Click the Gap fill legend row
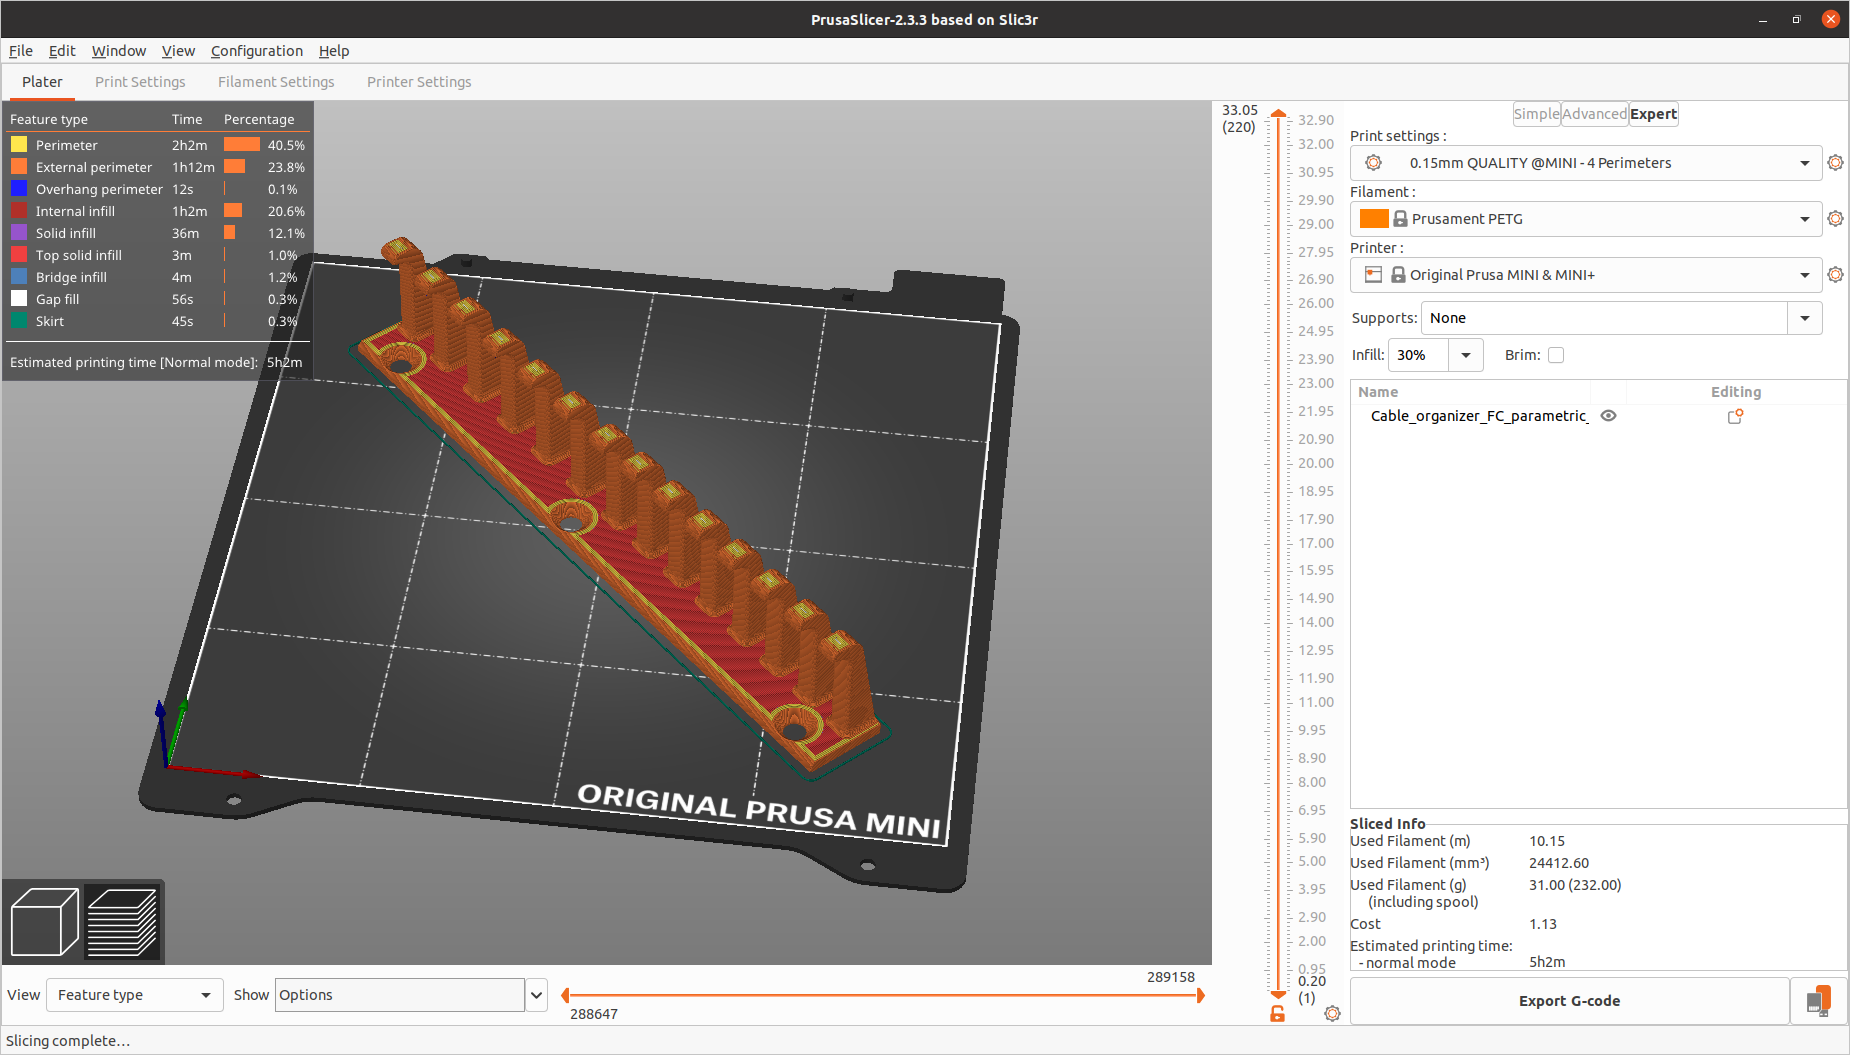The width and height of the screenshot is (1850, 1055). click(x=158, y=299)
